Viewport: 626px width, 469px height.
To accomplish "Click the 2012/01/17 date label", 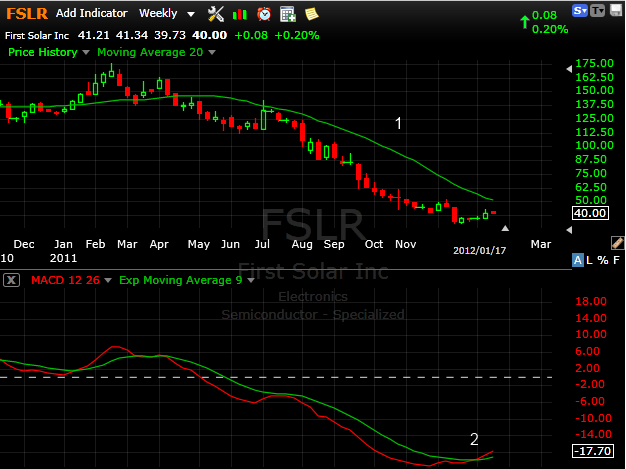I will pyautogui.click(x=479, y=251).
